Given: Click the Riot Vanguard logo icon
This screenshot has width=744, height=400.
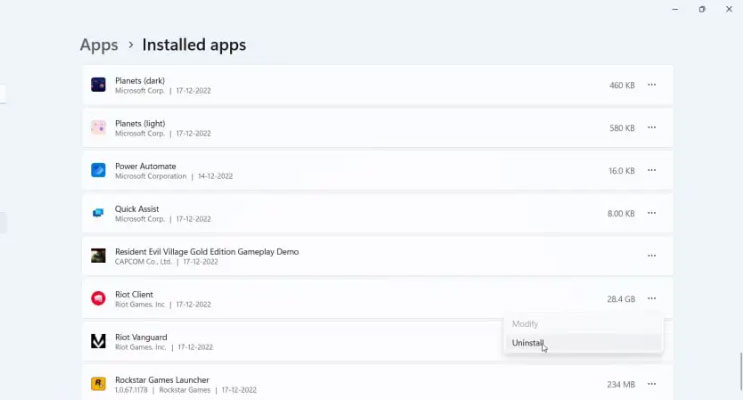Looking at the screenshot, I should coord(98,341).
